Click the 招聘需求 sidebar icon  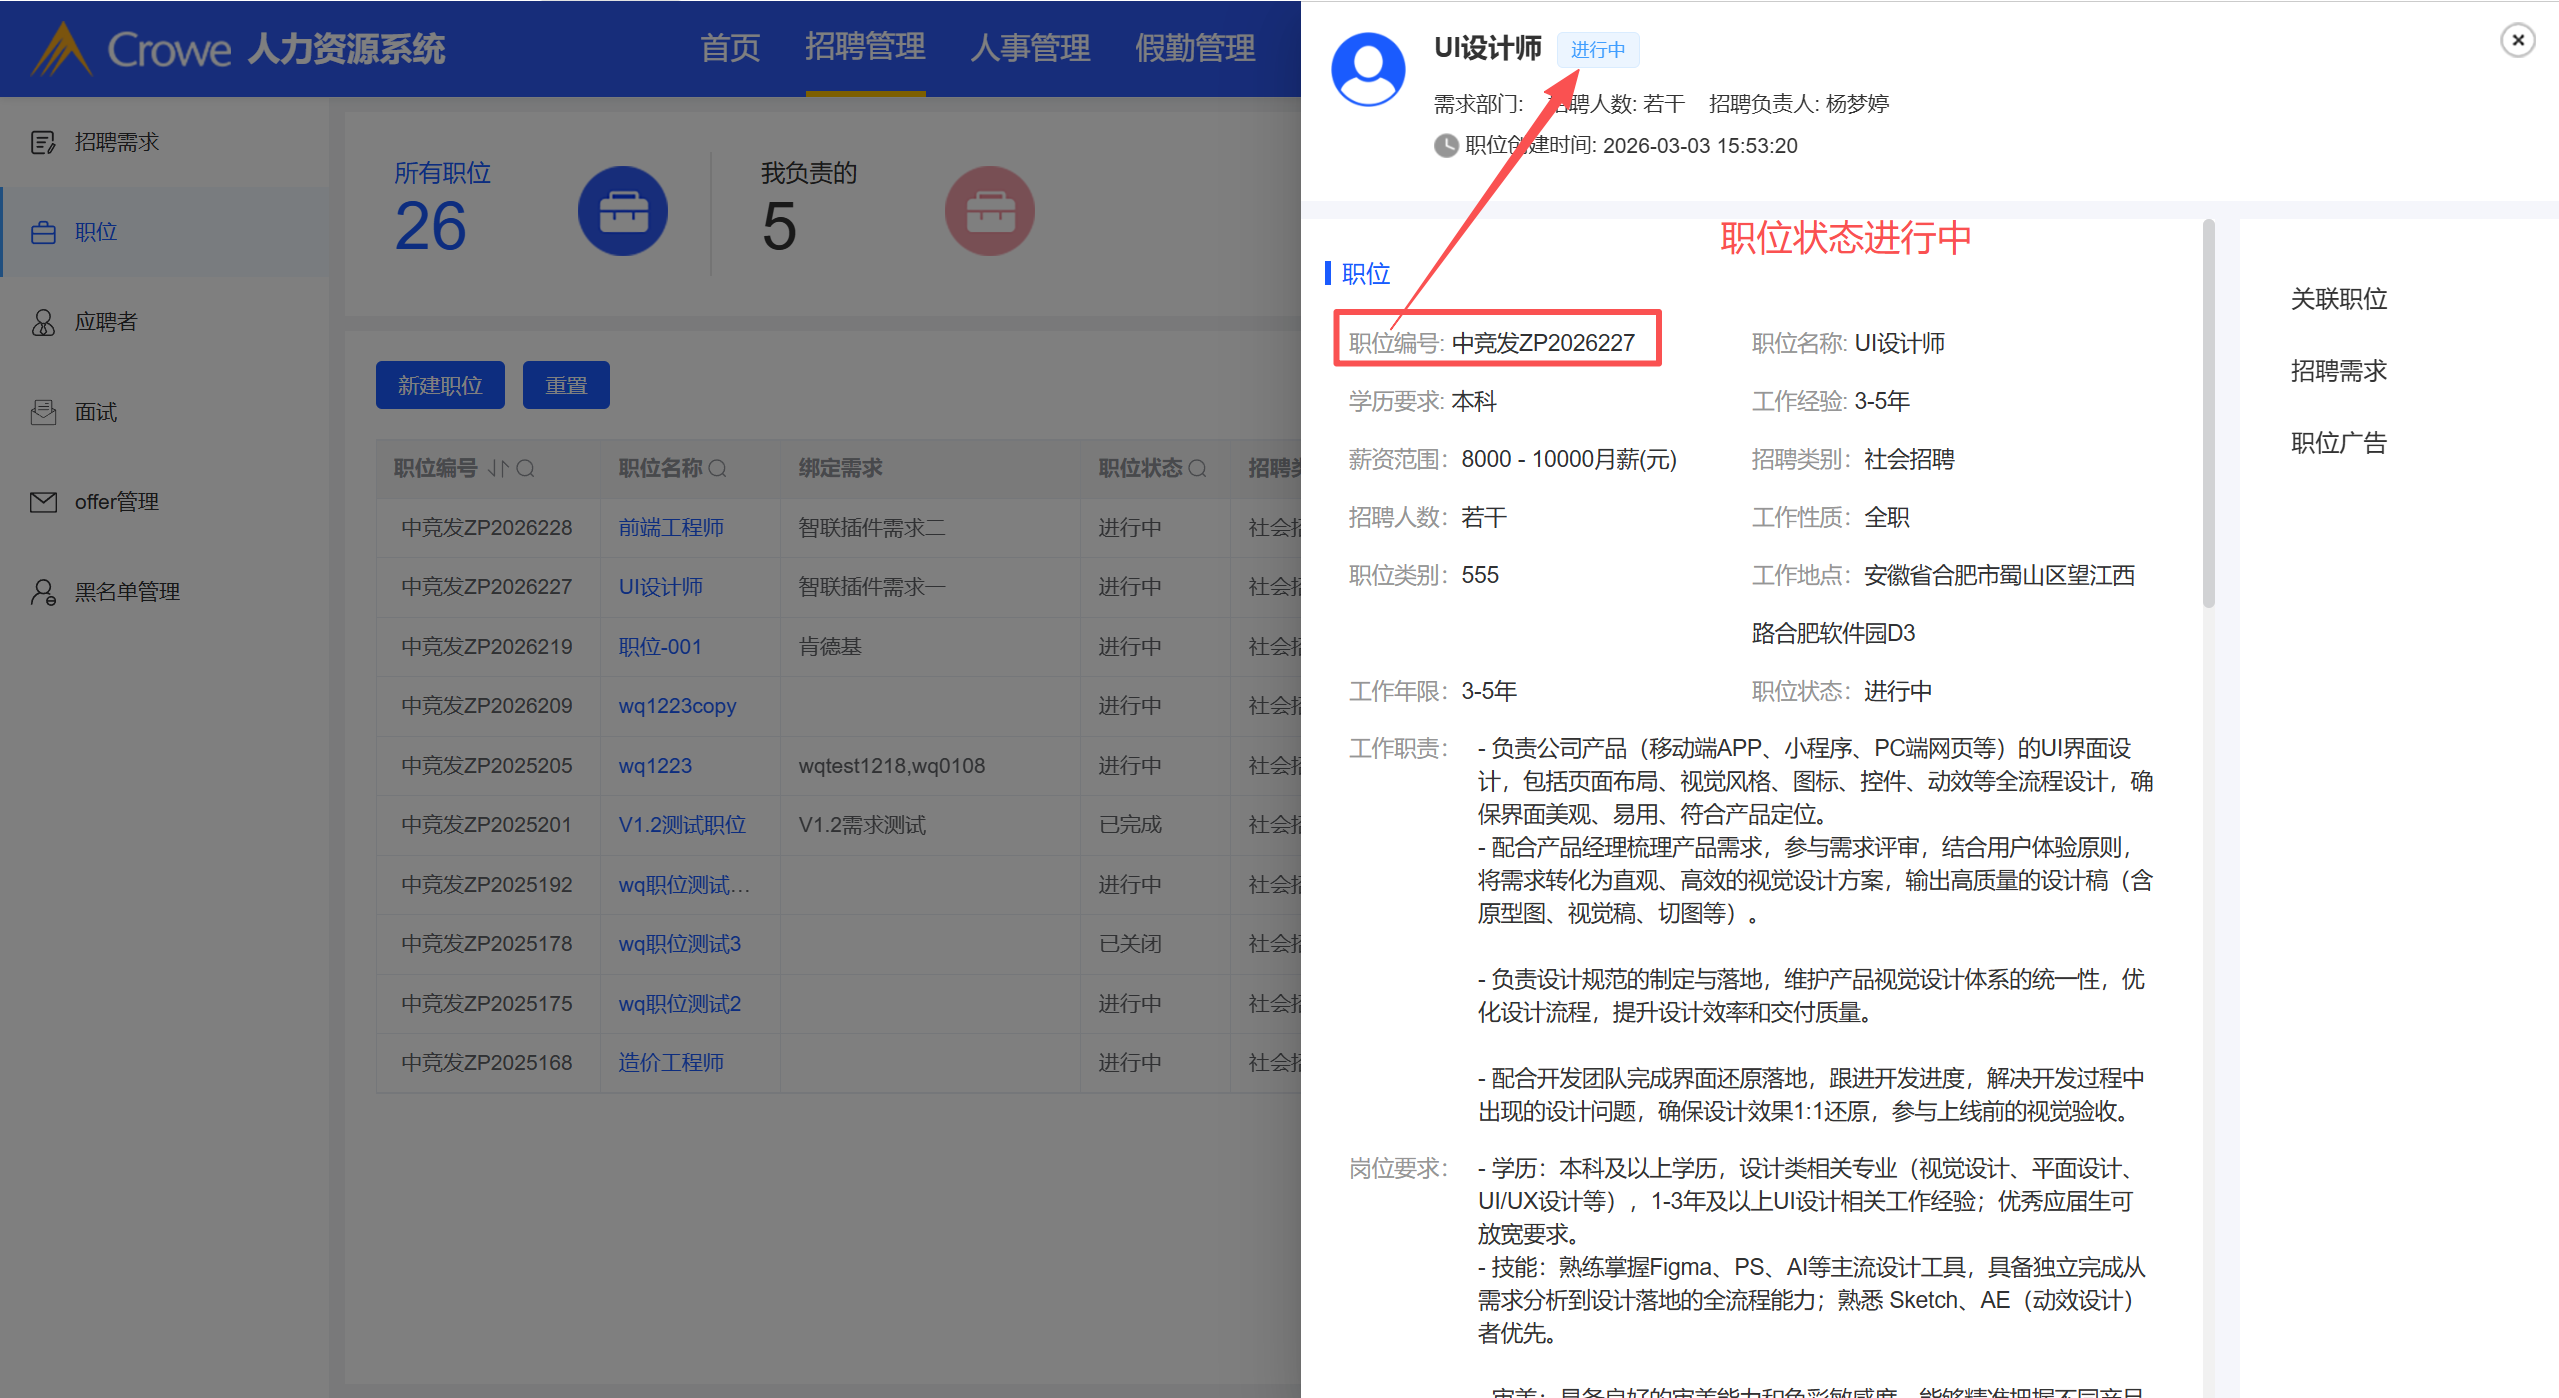(43, 142)
